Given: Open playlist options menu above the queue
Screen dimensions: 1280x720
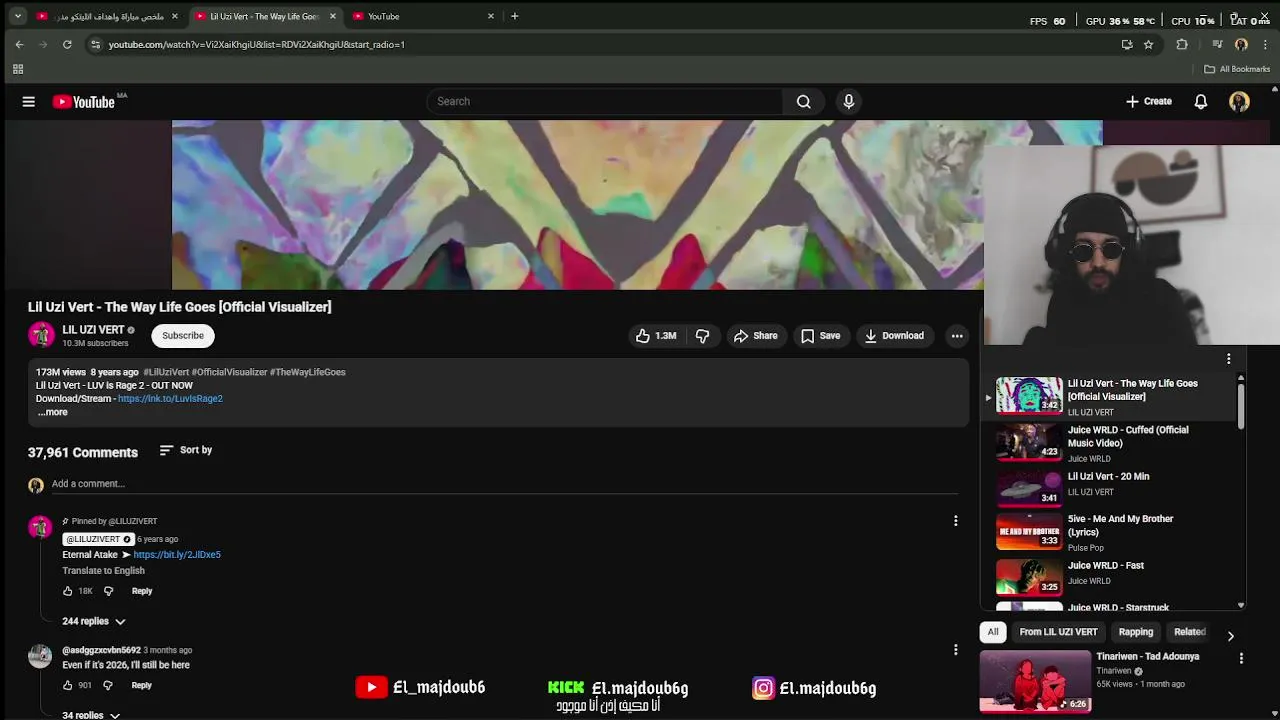Looking at the screenshot, I should [x=1228, y=359].
